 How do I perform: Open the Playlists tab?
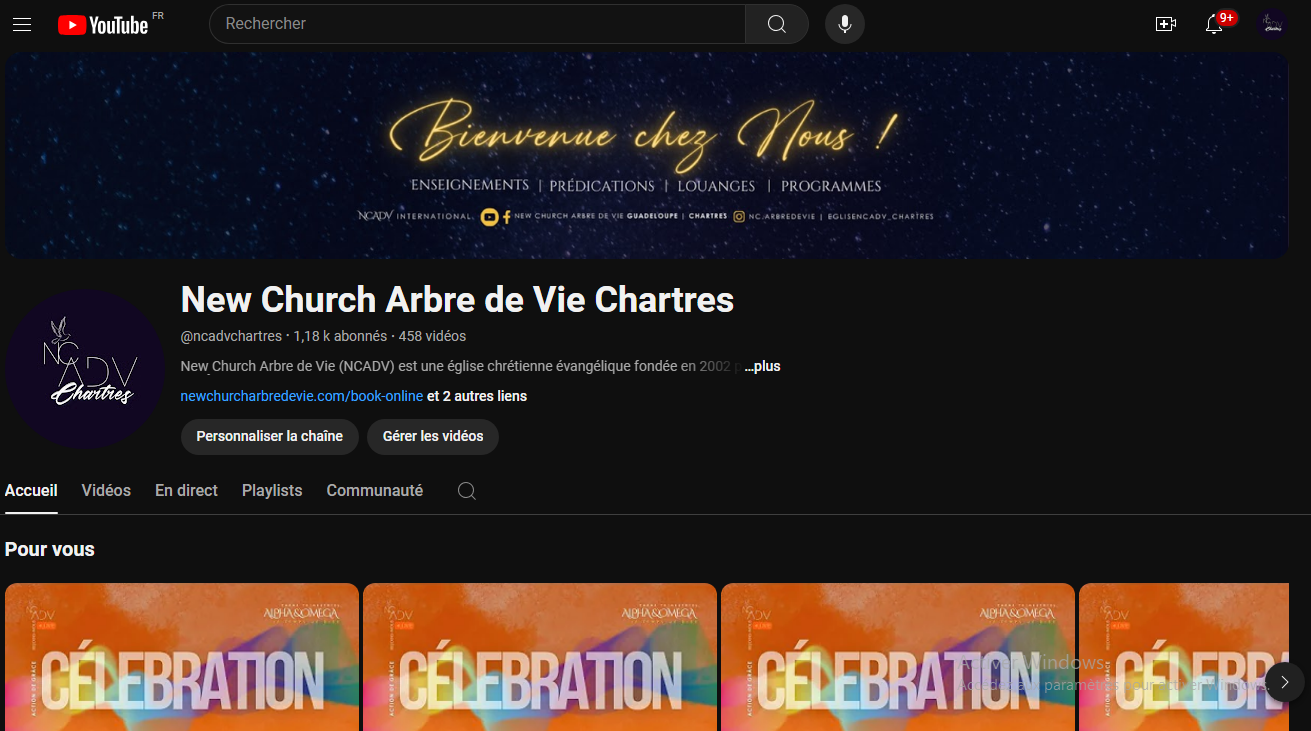click(272, 491)
